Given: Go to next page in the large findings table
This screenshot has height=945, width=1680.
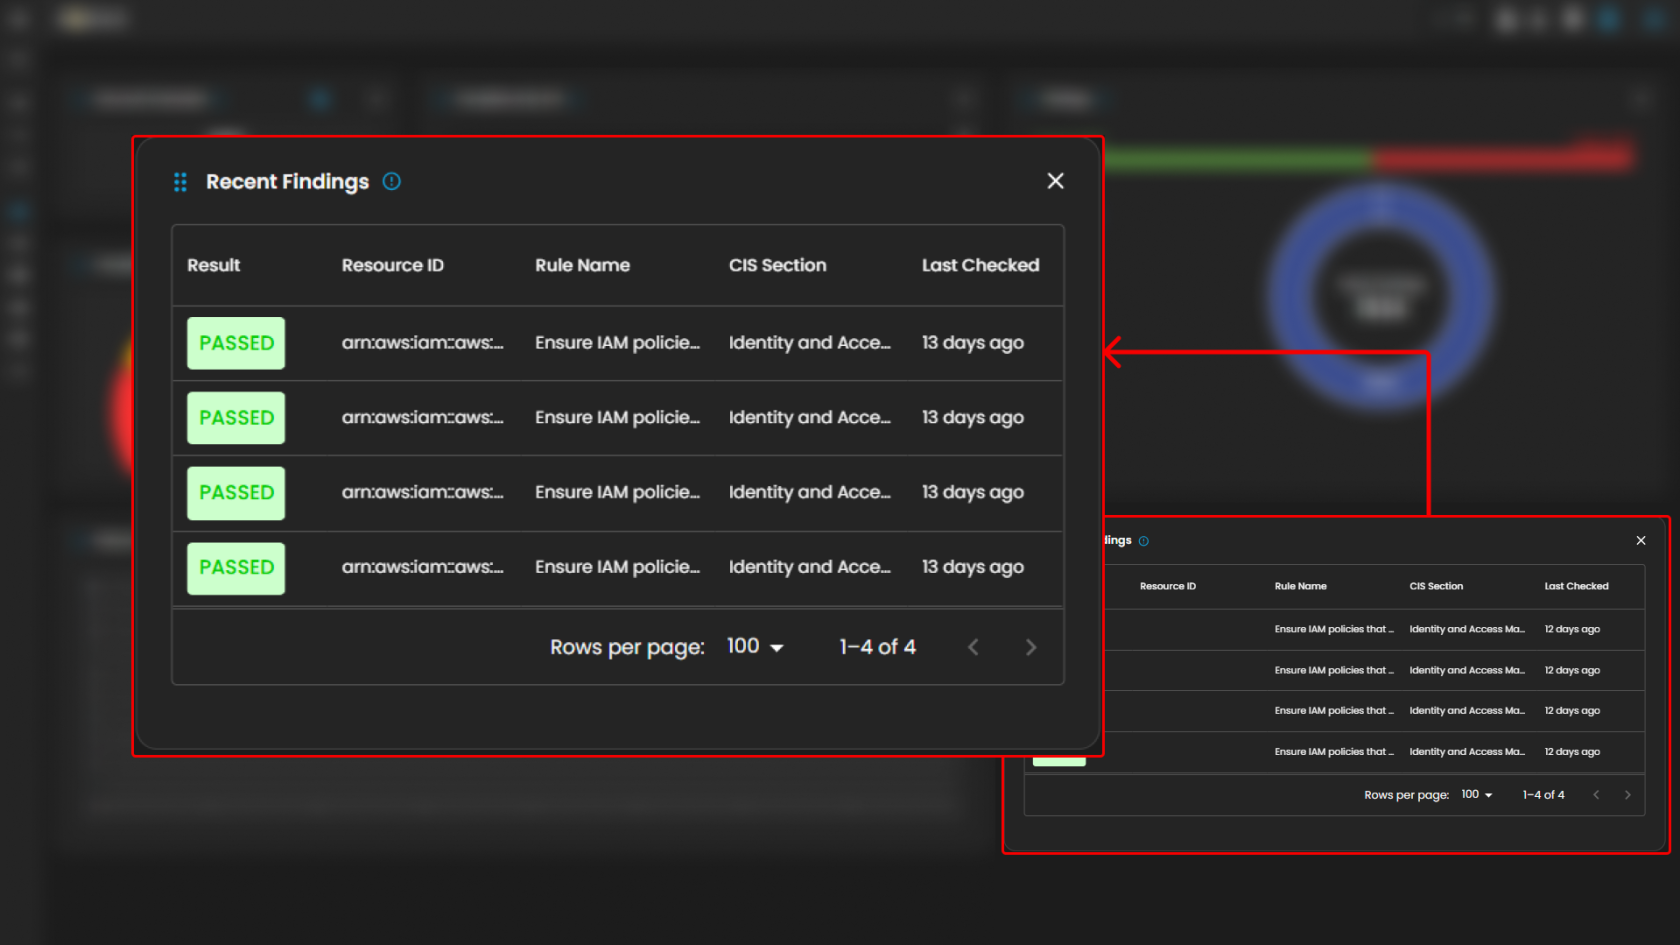Looking at the screenshot, I should tap(1031, 648).
